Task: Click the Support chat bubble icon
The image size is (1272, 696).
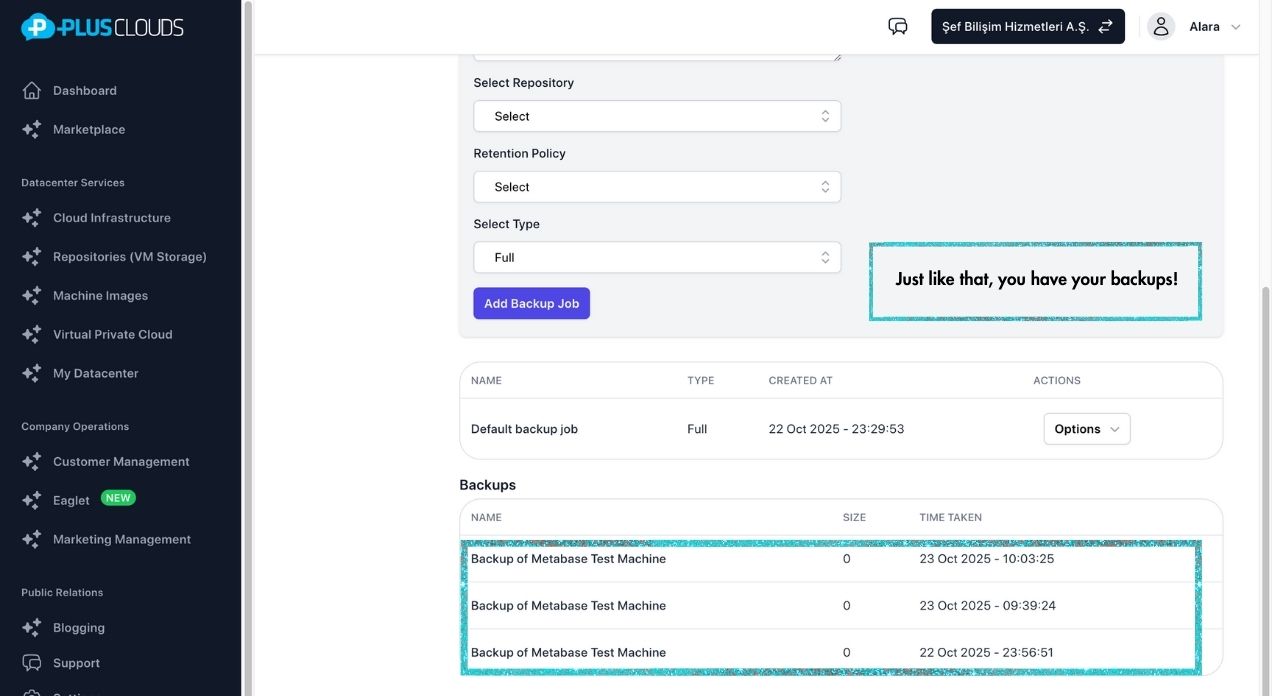Action: tap(32, 663)
